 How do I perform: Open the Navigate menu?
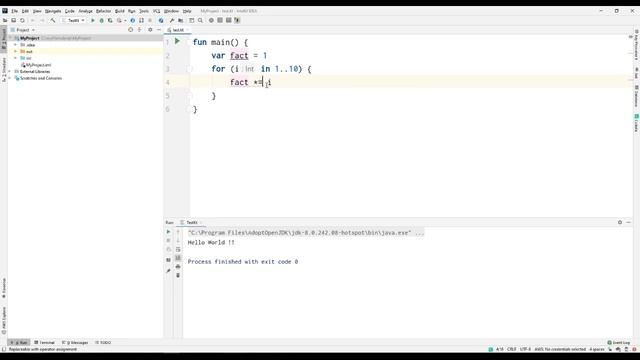tap(53, 11)
